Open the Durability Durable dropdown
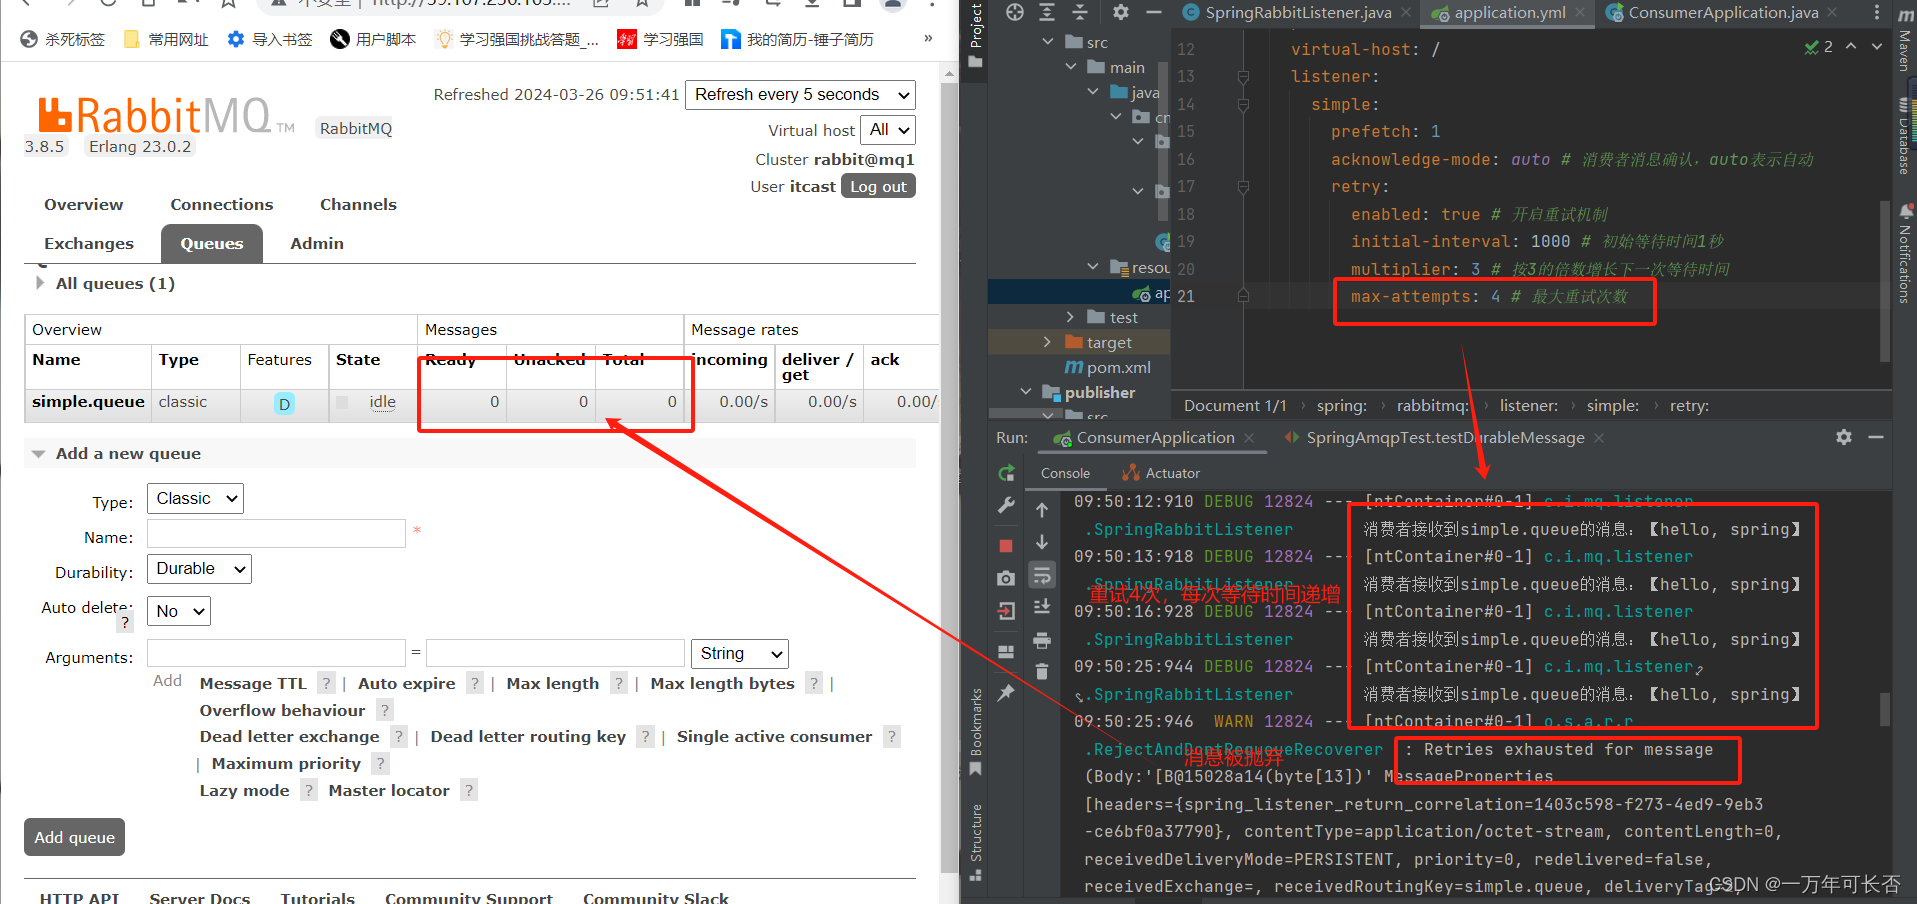Image resolution: width=1917 pixels, height=904 pixels. point(199,569)
